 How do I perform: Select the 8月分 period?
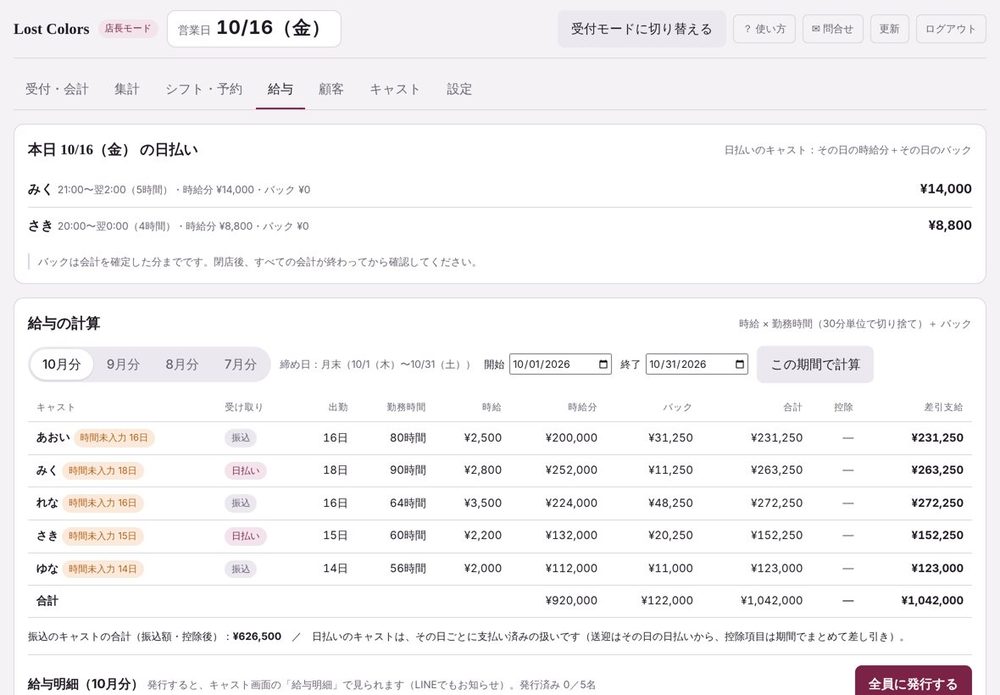click(x=182, y=364)
